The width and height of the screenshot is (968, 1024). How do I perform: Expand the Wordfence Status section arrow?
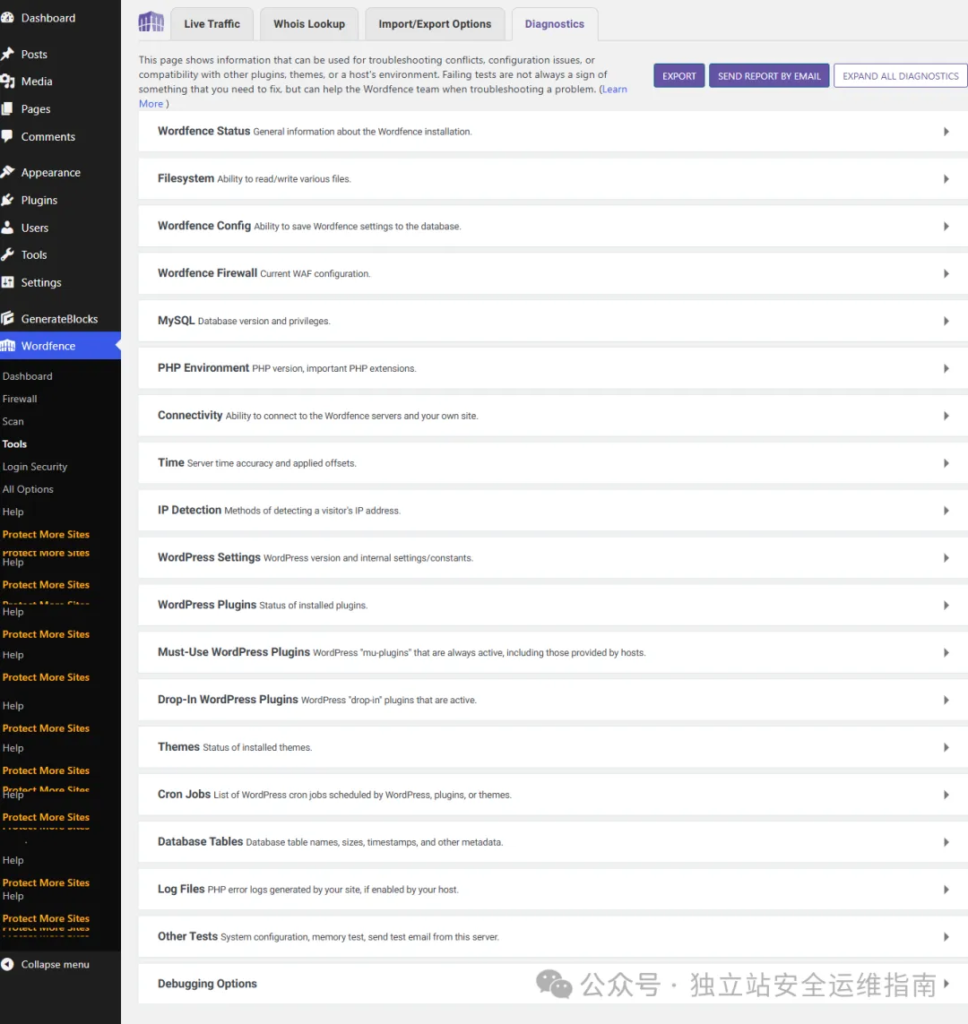[946, 131]
